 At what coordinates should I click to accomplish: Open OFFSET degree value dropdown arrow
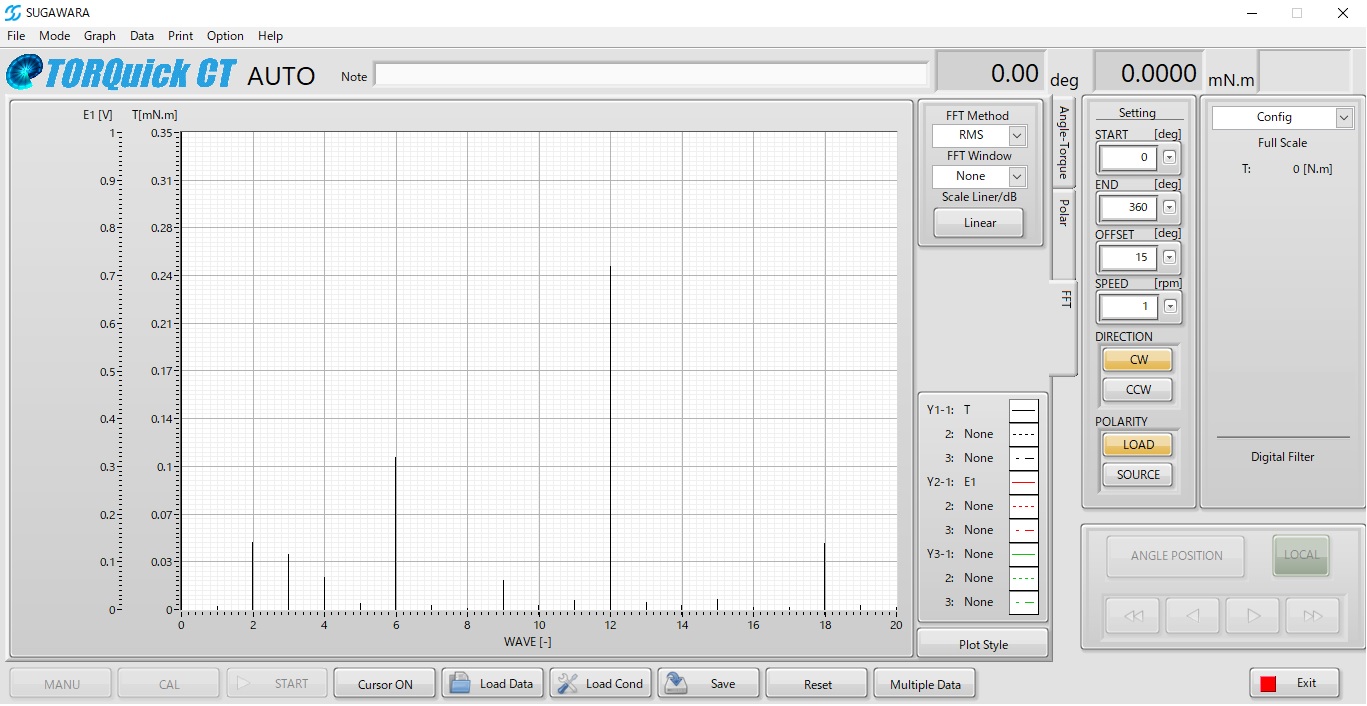[1169, 257]
